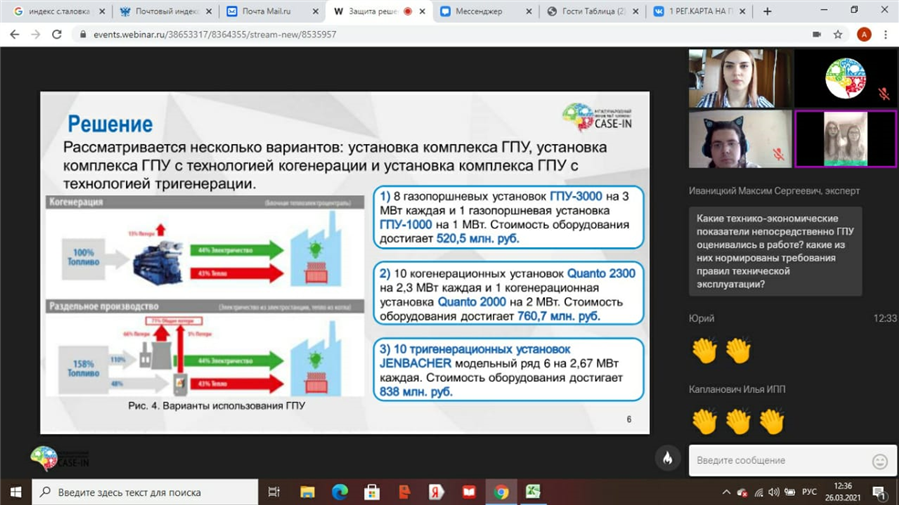
Task: Click the address bar URL
Action: click(x=214, y=34)
